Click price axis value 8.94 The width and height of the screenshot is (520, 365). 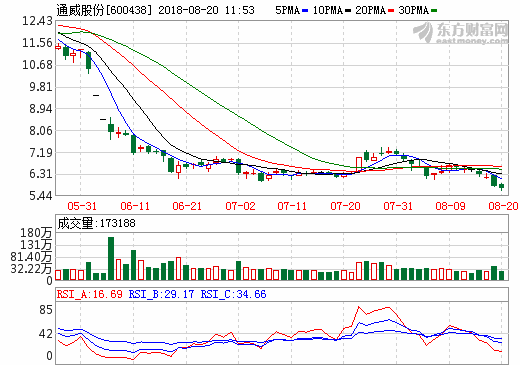(x=41, y=109)
